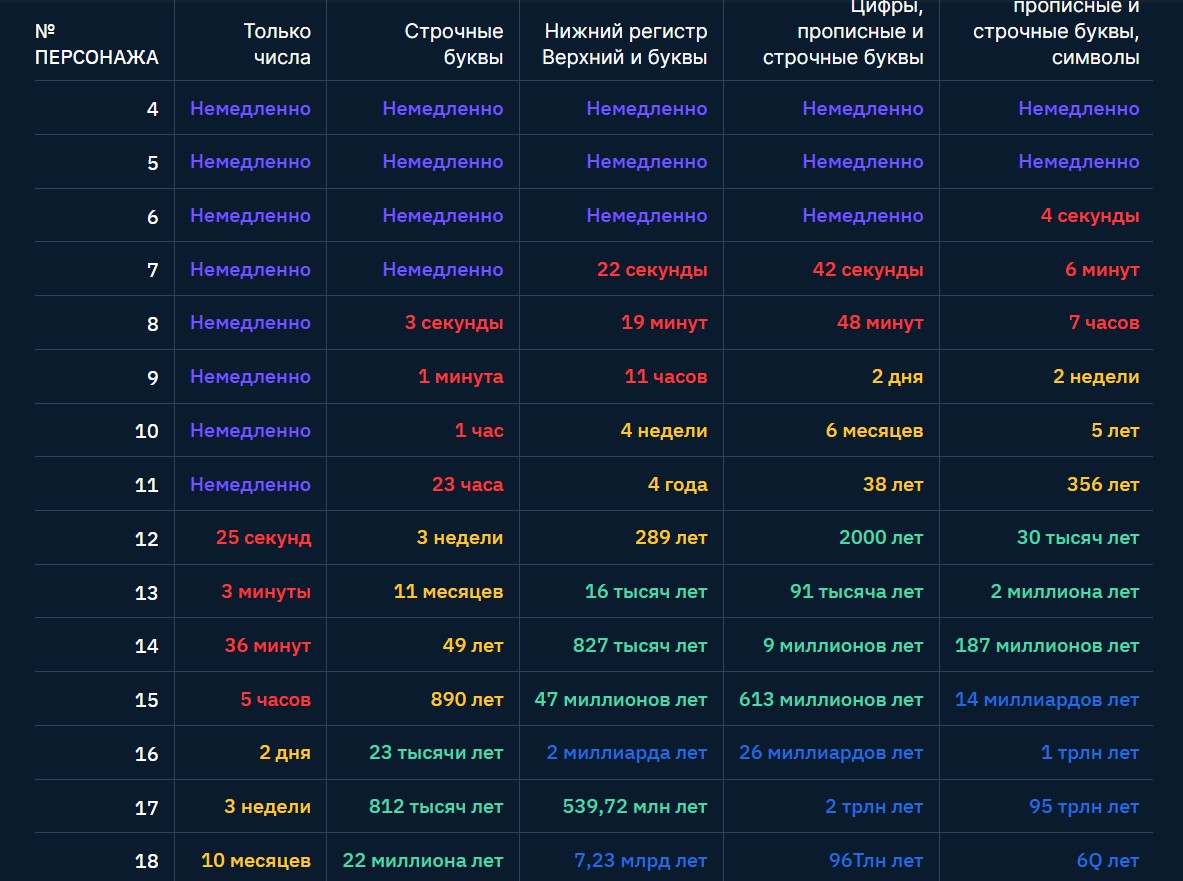Click the "Нижний регистр Верхний и буквы" header

pyautogui.click(x=624, y=45)
